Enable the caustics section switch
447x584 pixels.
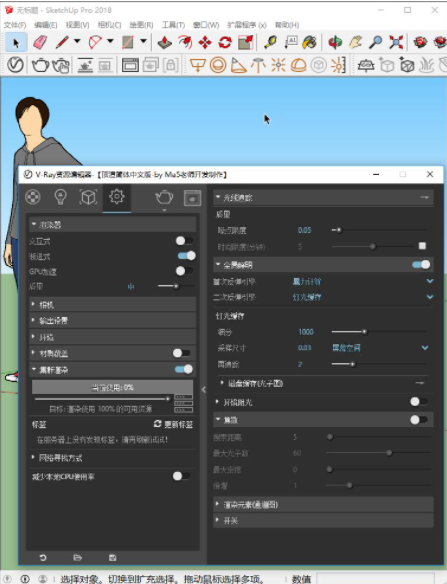tap(419, 420)
